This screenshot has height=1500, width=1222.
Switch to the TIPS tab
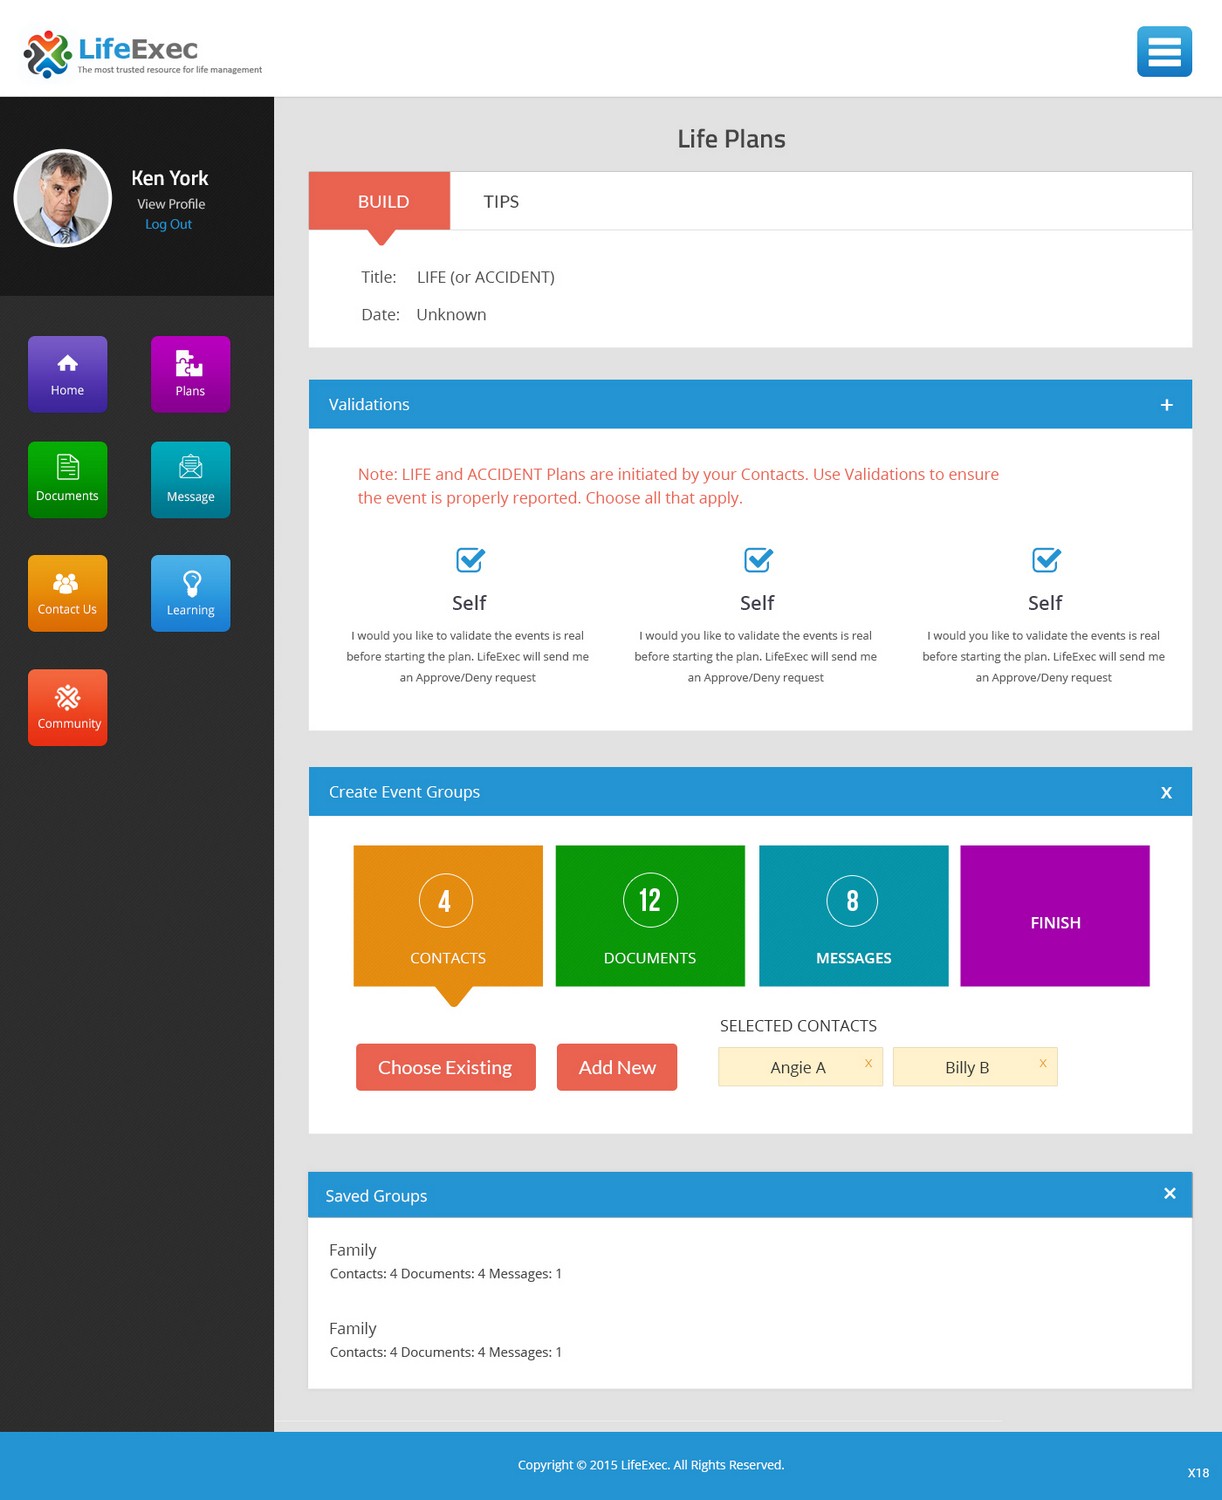pyautogui.click(x=501, y=201)
